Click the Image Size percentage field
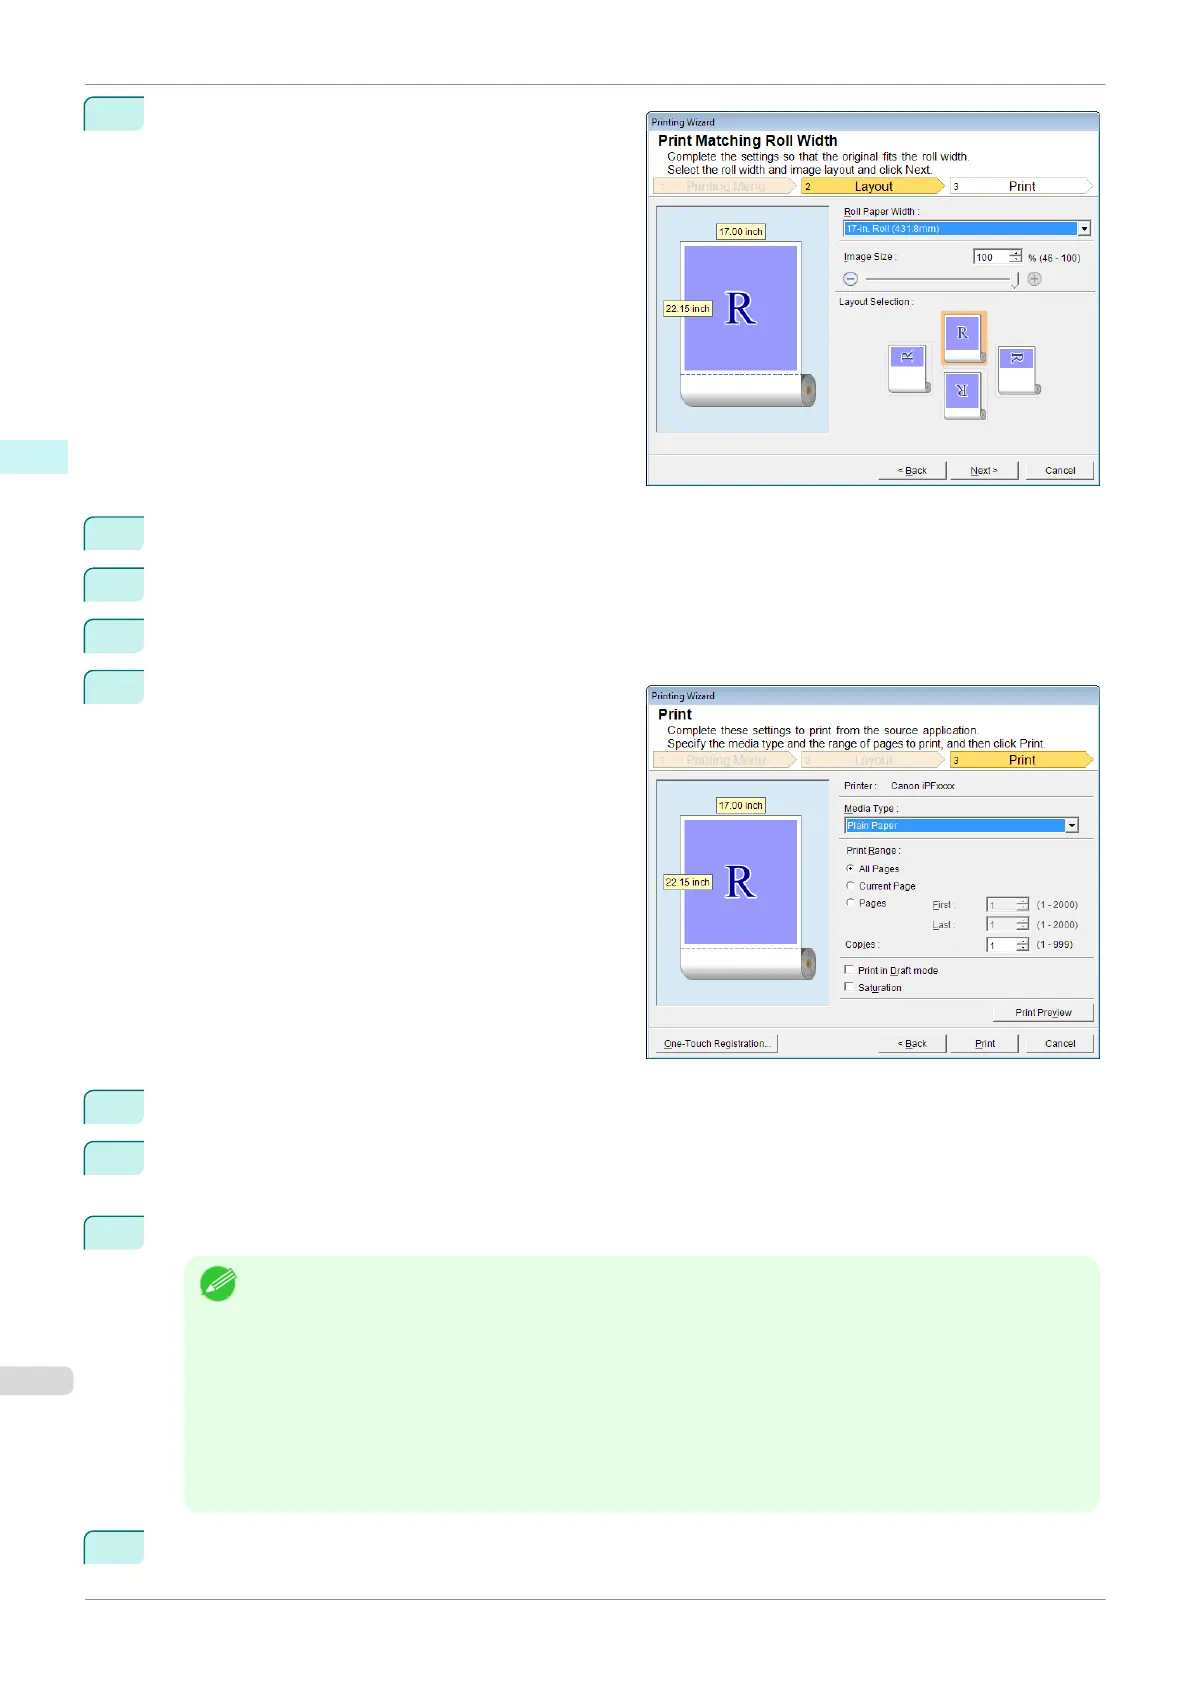The image size is (1191, 1684). [990, 257]
